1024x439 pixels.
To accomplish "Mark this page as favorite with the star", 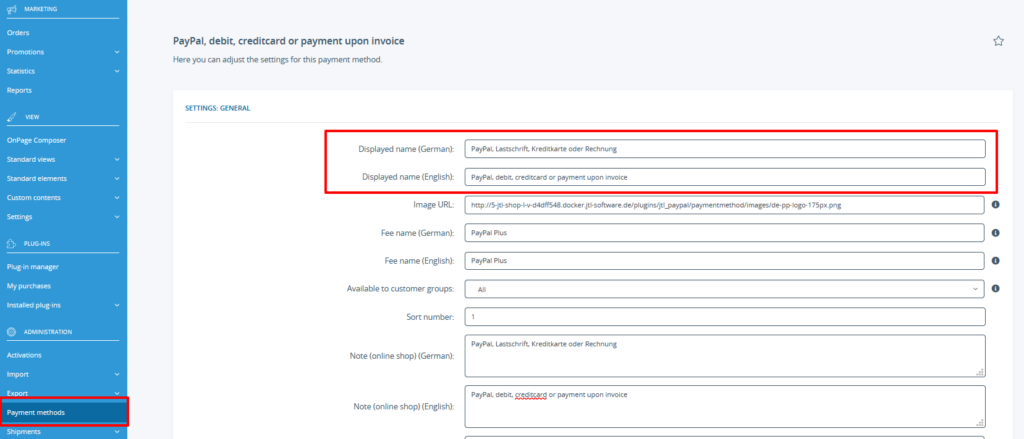I will [x=998, y=41].
